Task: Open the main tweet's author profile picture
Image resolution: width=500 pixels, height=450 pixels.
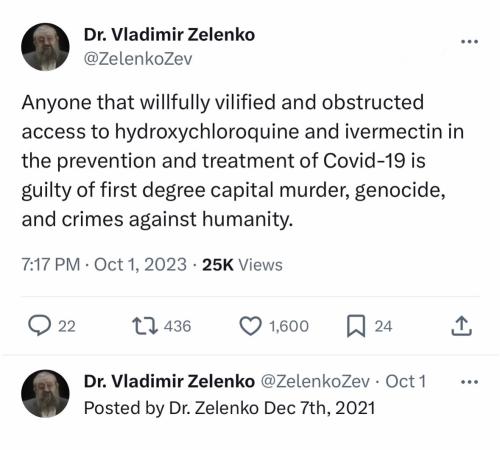Action: [x=45, y=47]
